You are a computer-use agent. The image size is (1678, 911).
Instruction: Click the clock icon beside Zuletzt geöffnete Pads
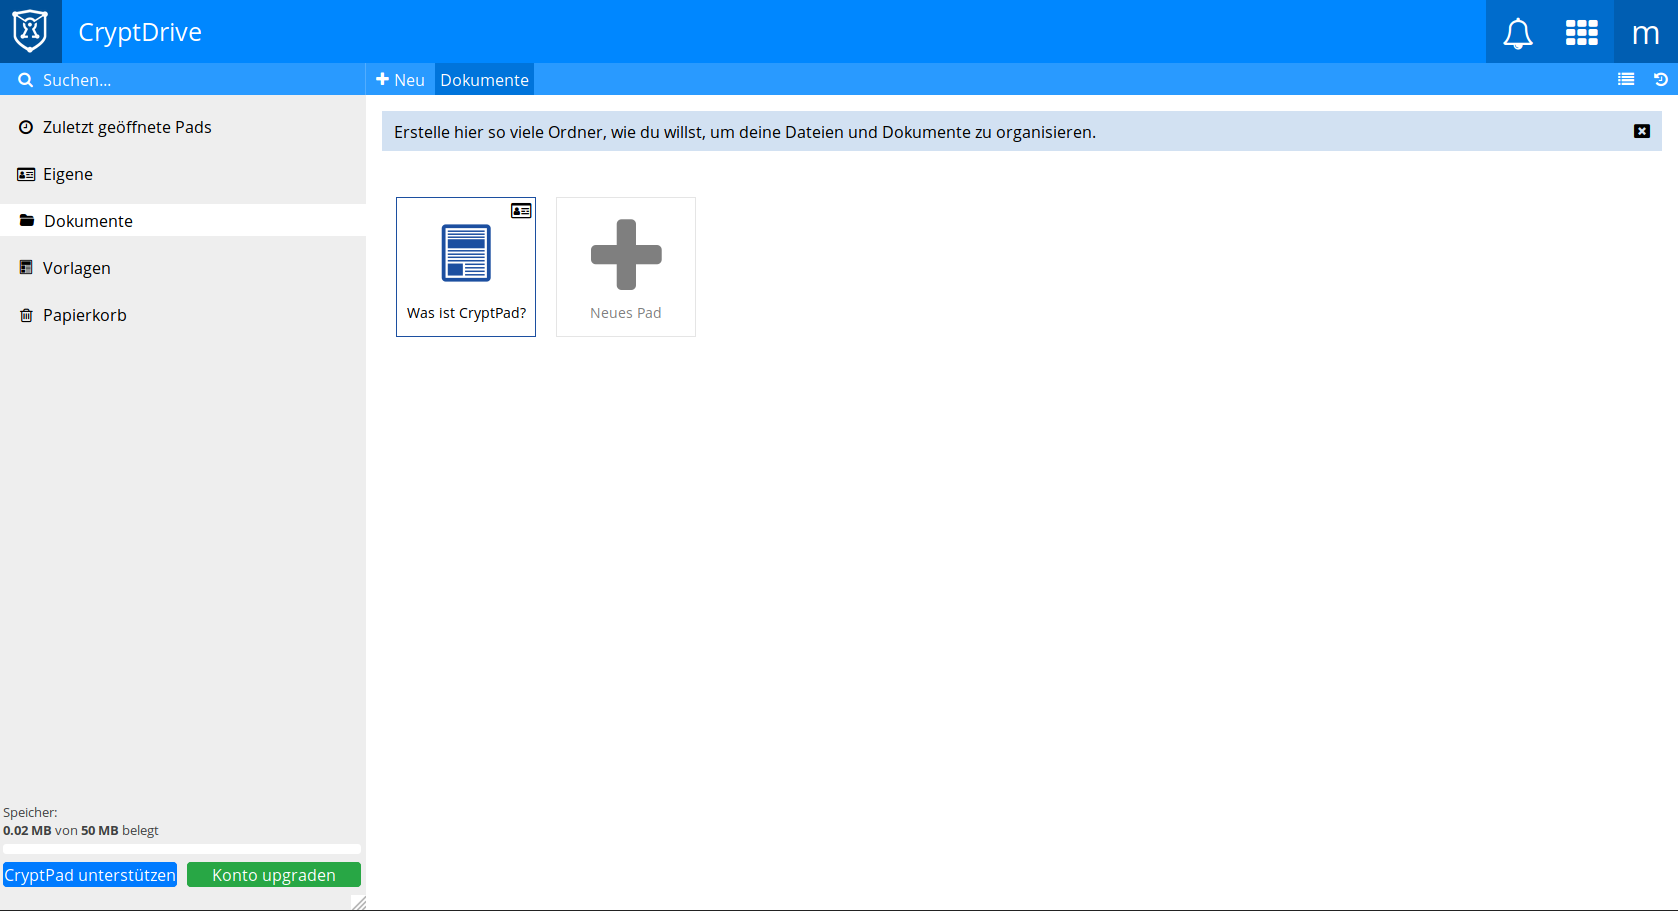(x=26, y=127)
